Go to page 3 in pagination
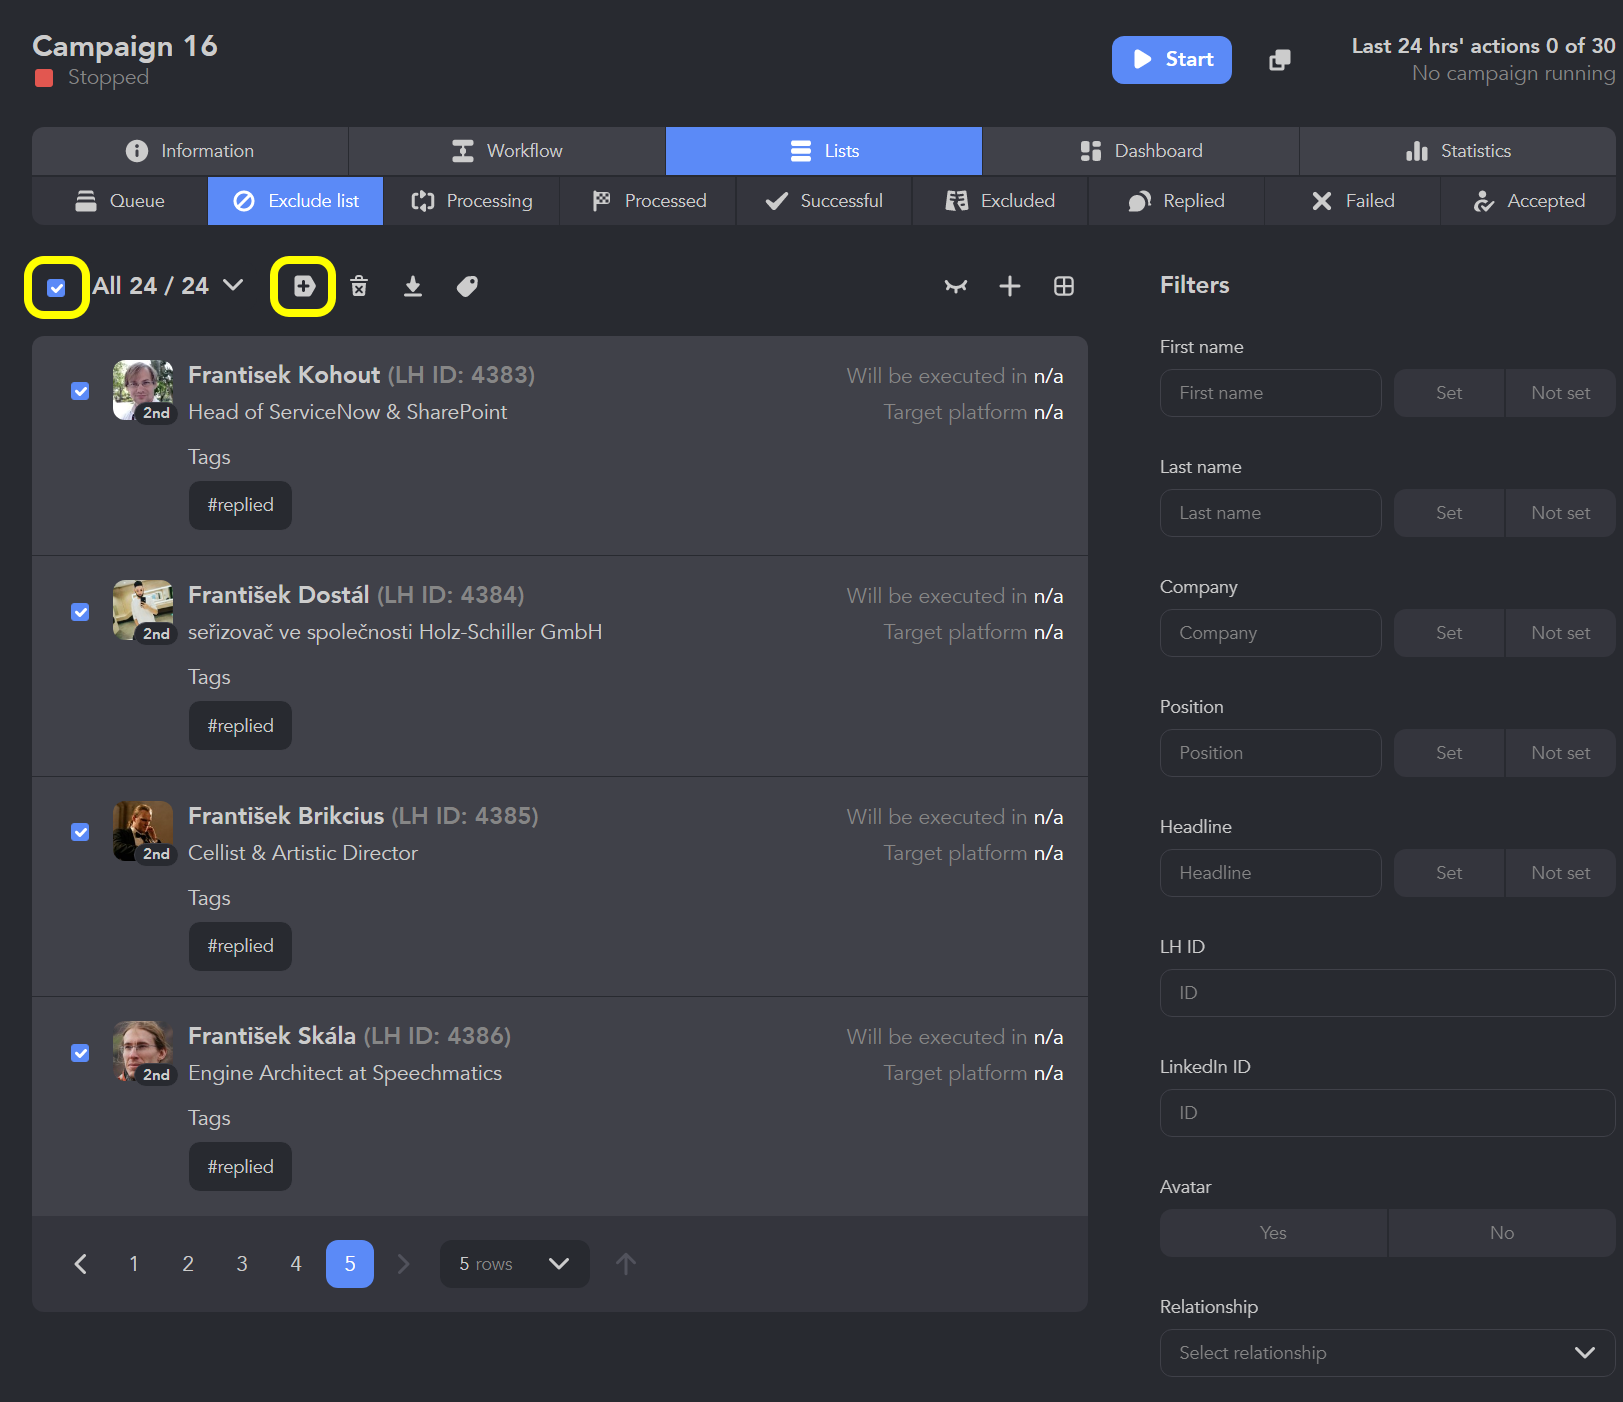This screenshot has height=1402, width=1623. click(x=242, y=1264)
